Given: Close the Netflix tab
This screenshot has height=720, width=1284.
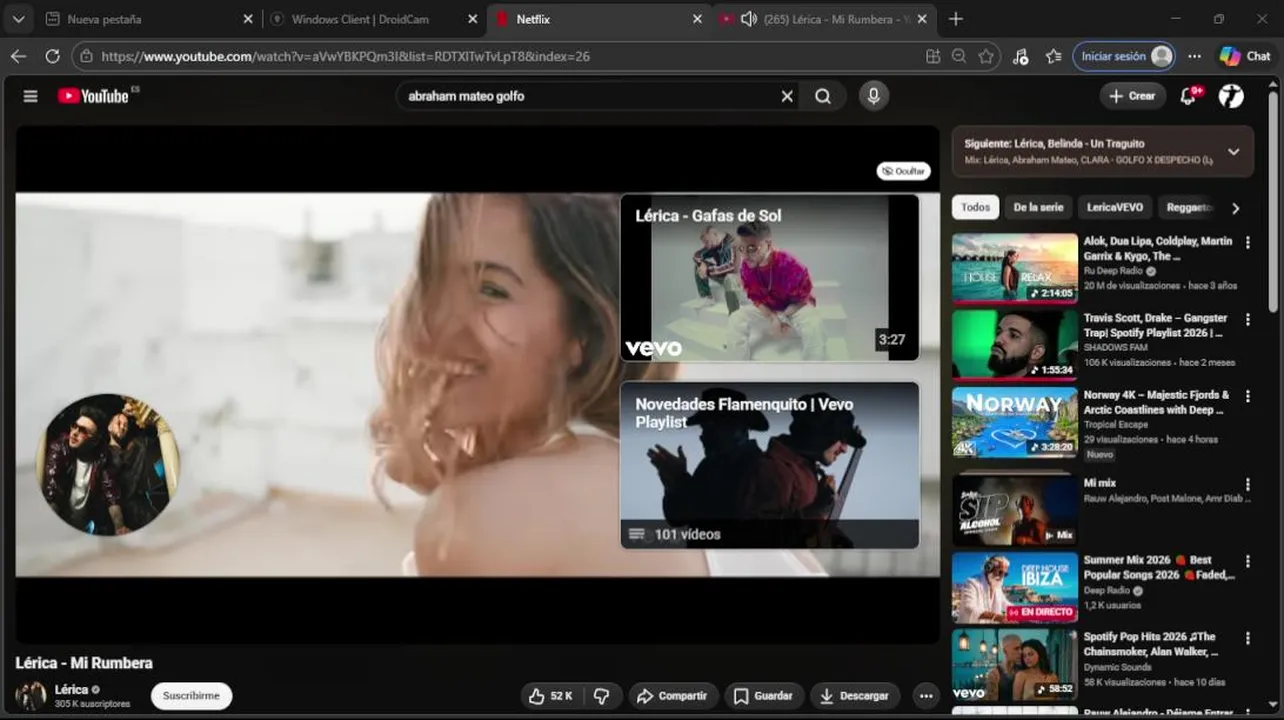Looking at the screenshot, I should pyautogui.click(x=698, y=19).
